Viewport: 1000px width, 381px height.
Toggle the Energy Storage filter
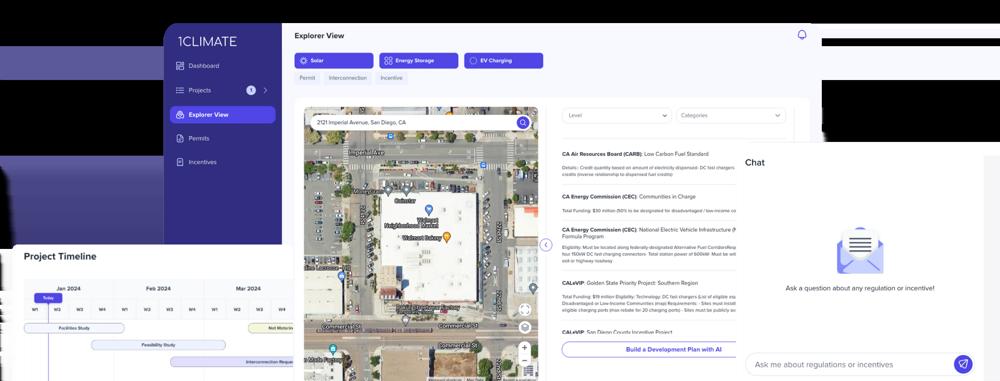[x=418, y=61]
